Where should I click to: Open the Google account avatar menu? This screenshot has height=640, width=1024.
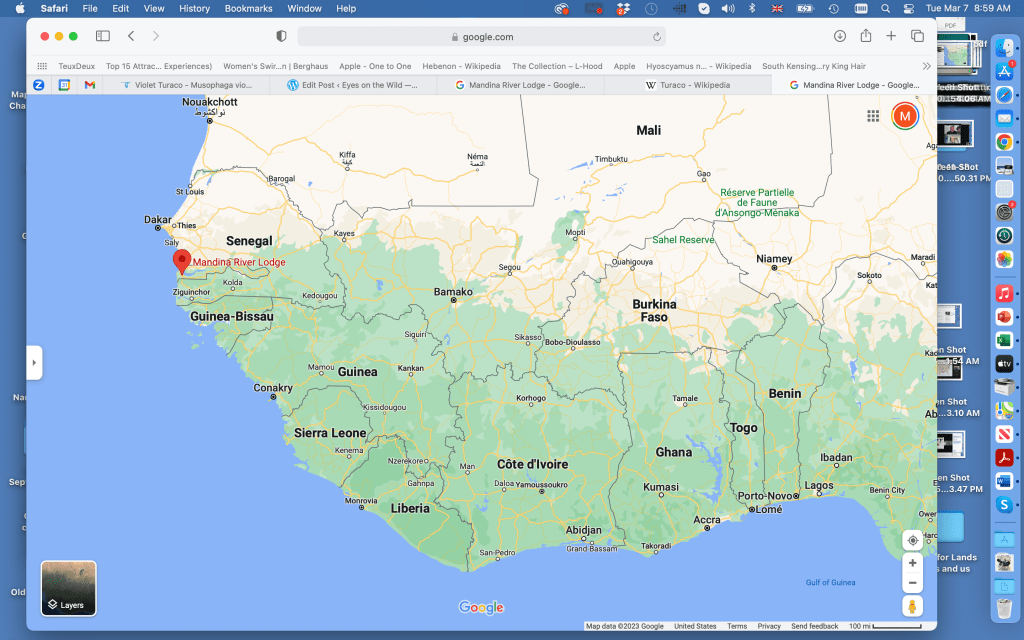click(x=905, y=116)
